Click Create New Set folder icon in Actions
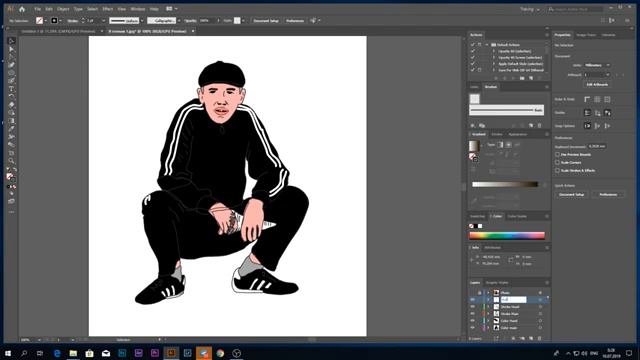This screenshot has height=360, width=640. click(x=522, y=78)
